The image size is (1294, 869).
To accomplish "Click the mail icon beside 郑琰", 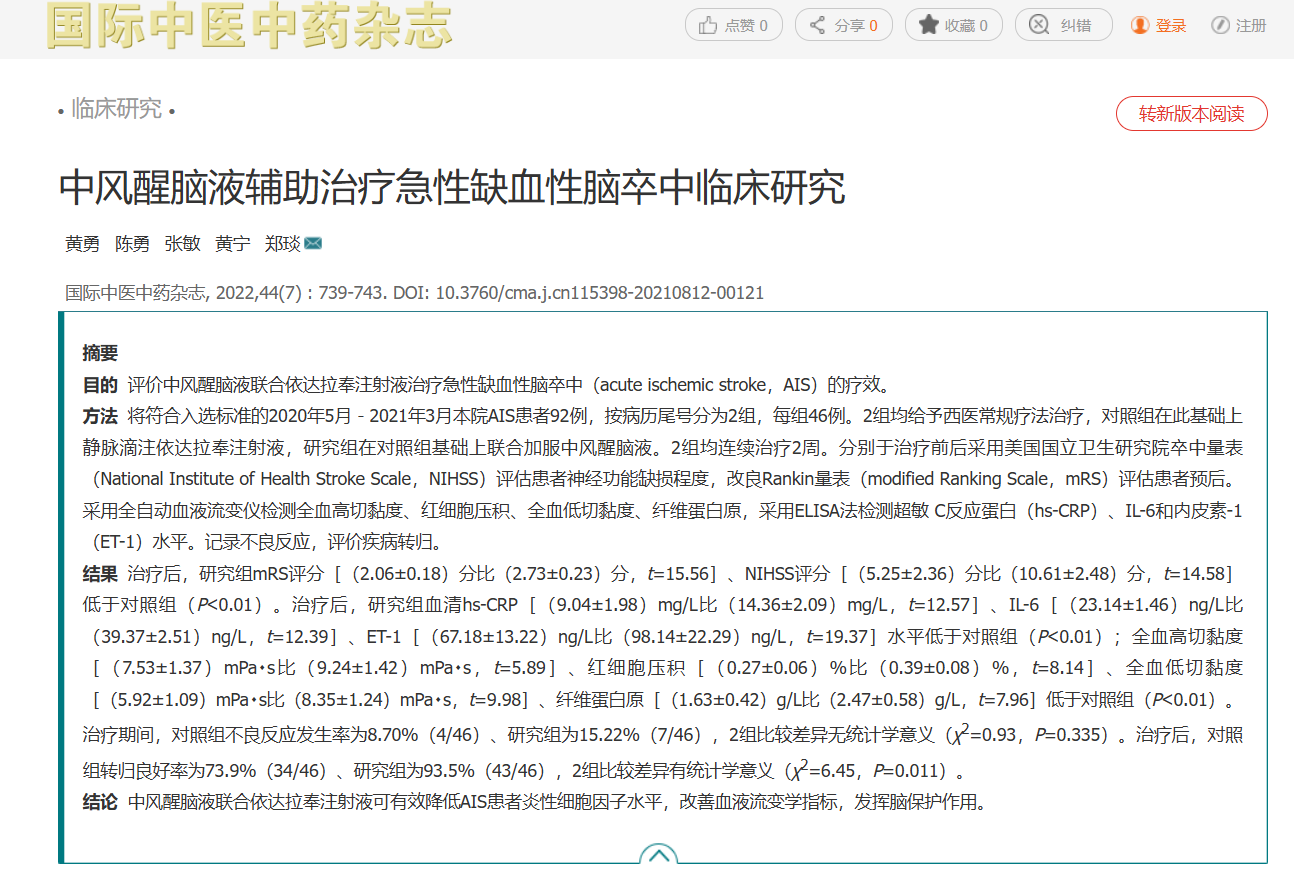I will pyautogui.click(x=313, y=243).
